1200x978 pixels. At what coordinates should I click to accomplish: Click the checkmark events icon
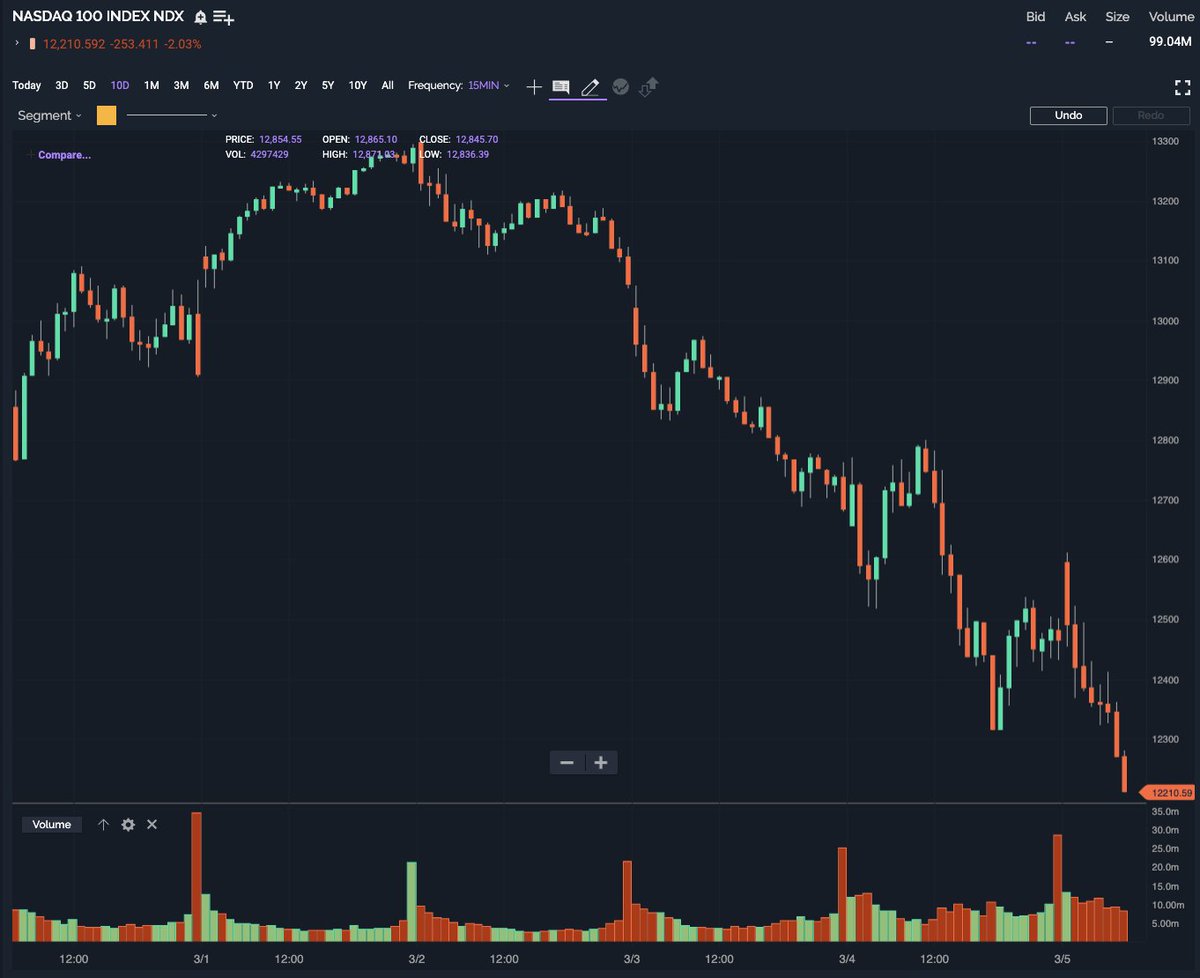click(x=620, y=87)
